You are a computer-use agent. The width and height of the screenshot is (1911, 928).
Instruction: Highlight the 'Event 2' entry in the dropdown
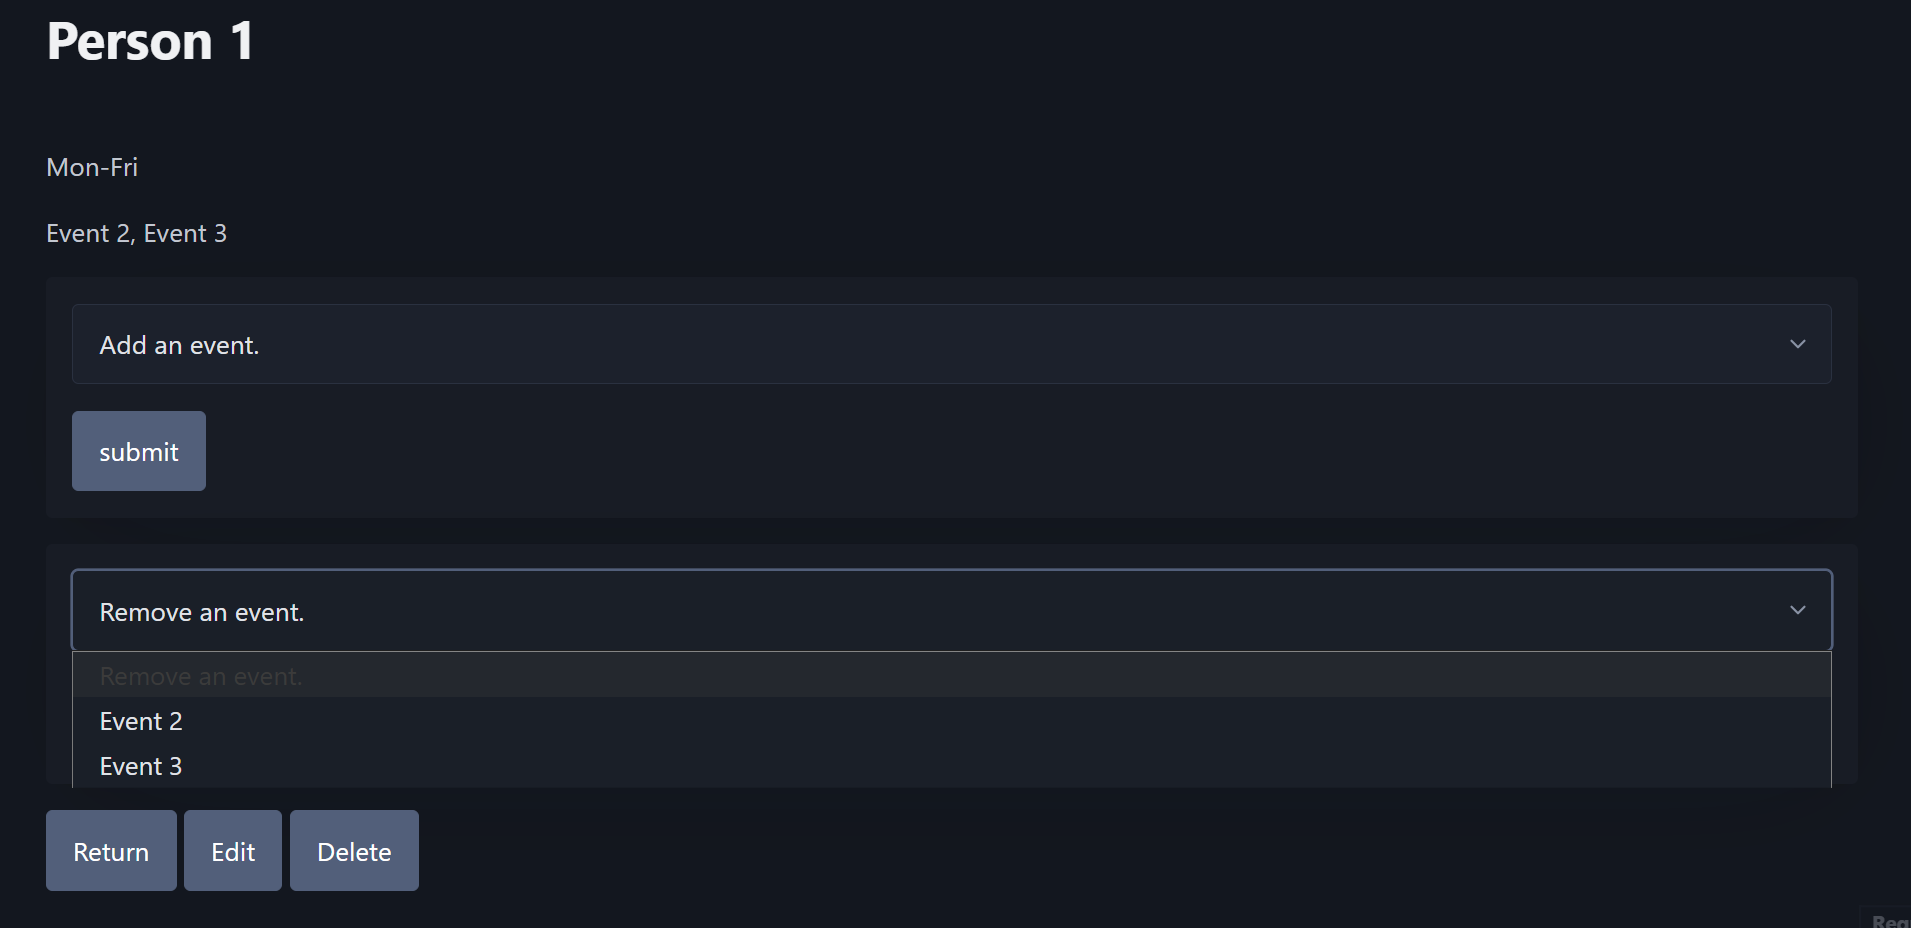click(140, 720)
